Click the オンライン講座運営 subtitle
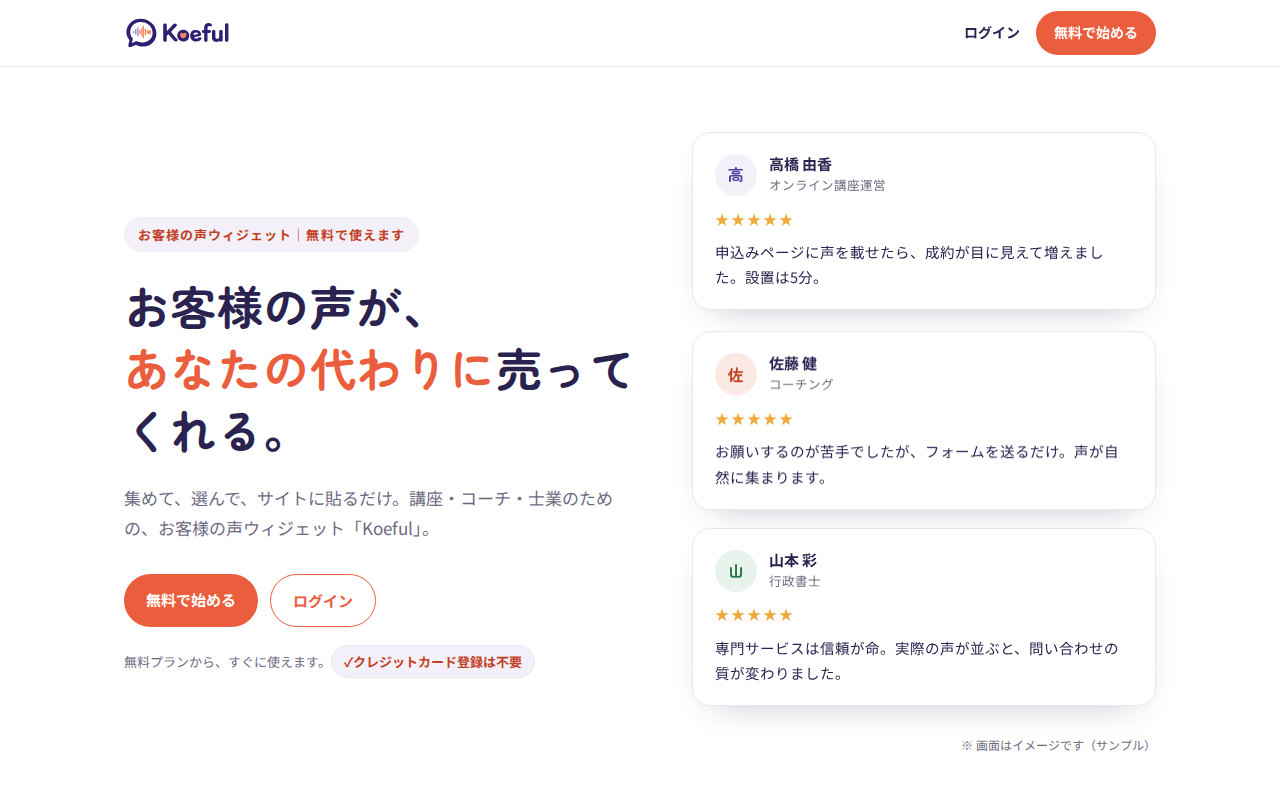 [x=827, y=185]
